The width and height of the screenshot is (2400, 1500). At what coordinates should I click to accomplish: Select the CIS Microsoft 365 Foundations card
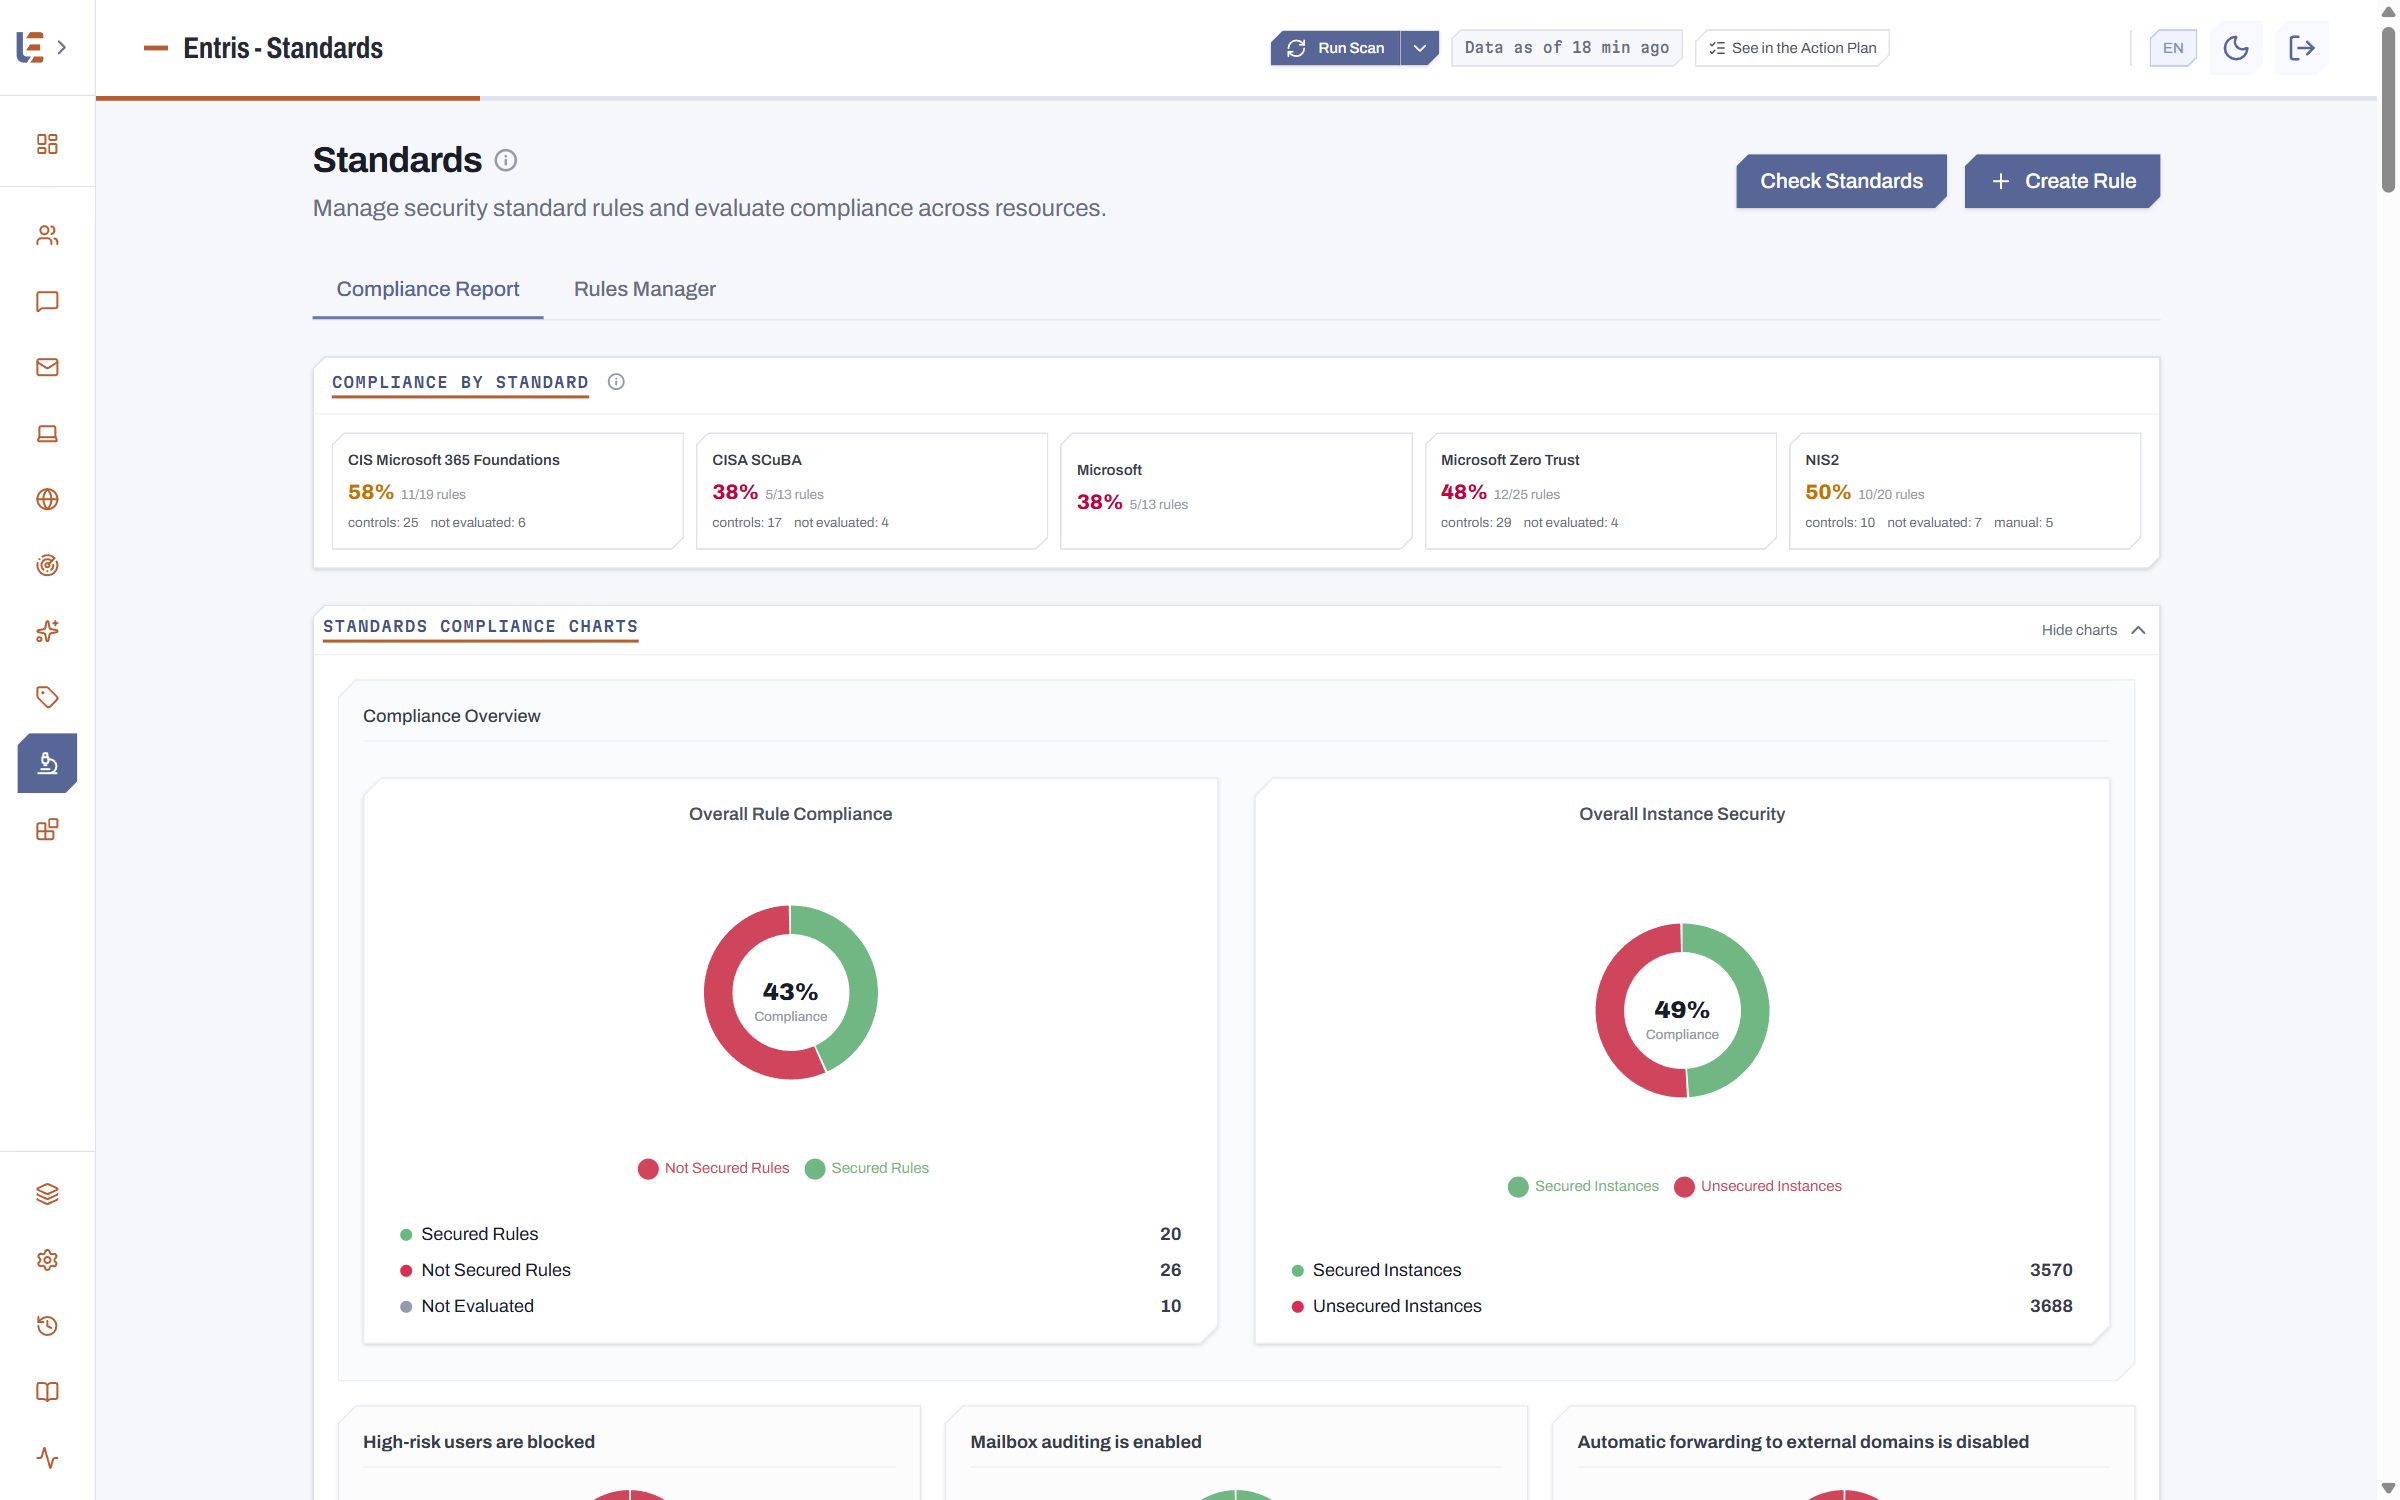tap(508, 491)
